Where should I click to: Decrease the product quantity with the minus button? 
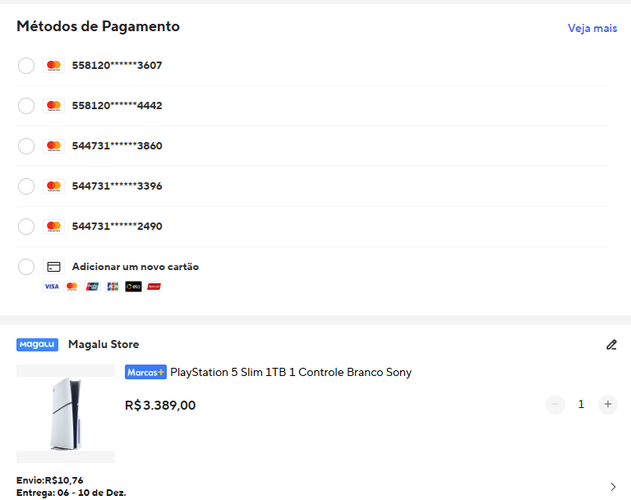coord(555,404)
